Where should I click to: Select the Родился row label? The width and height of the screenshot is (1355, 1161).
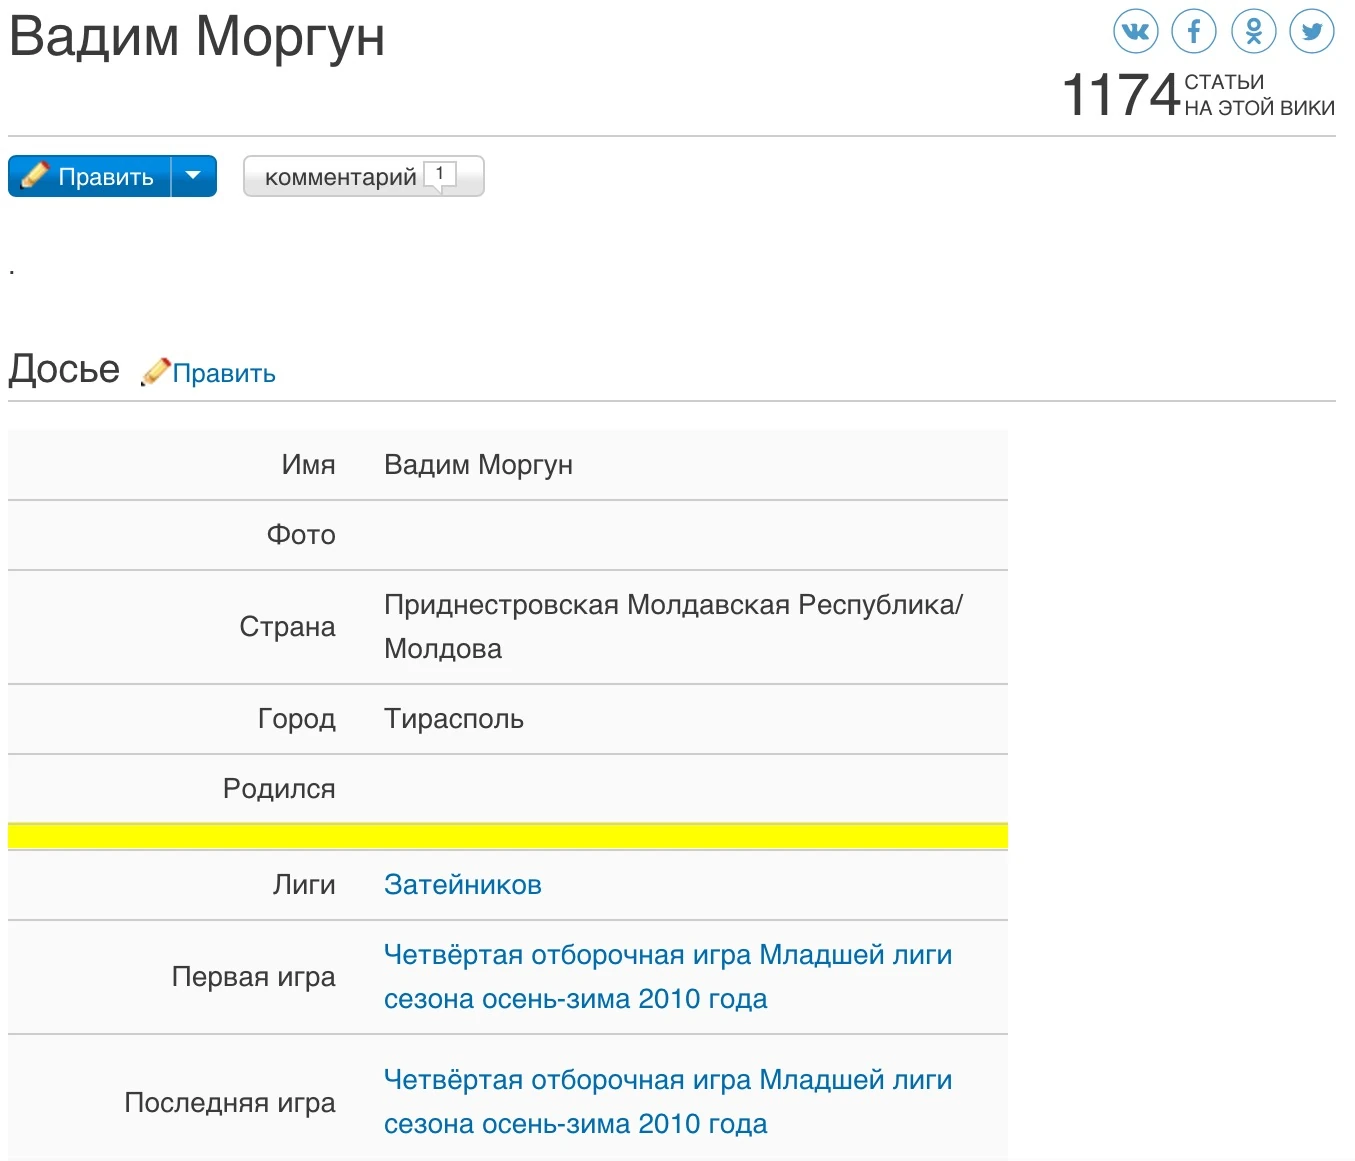(279, 789)
